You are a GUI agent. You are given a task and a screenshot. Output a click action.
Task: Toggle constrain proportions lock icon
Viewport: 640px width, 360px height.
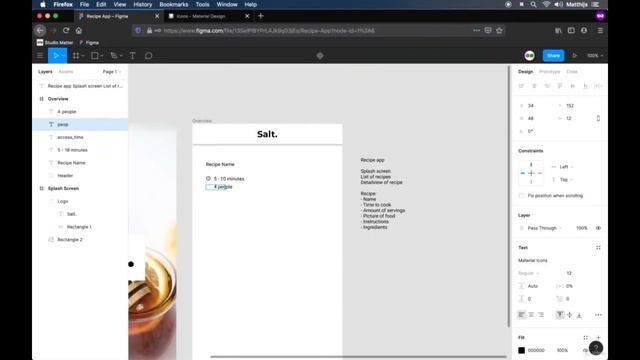598,118
